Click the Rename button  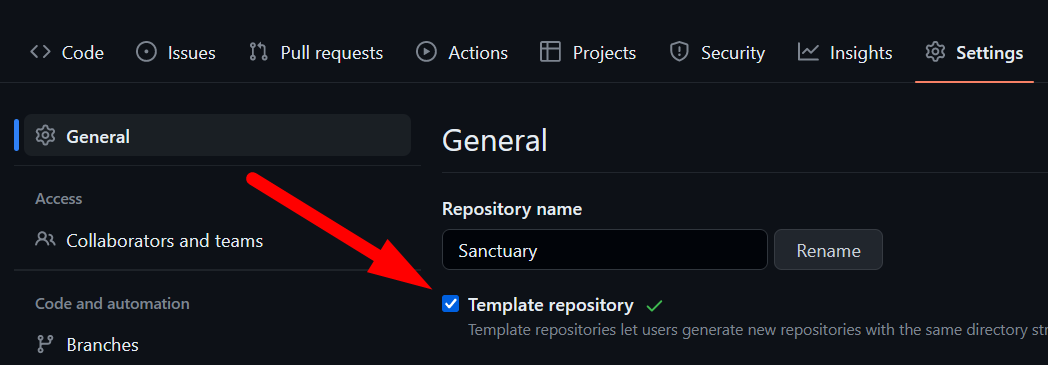(x=828, y=250)
